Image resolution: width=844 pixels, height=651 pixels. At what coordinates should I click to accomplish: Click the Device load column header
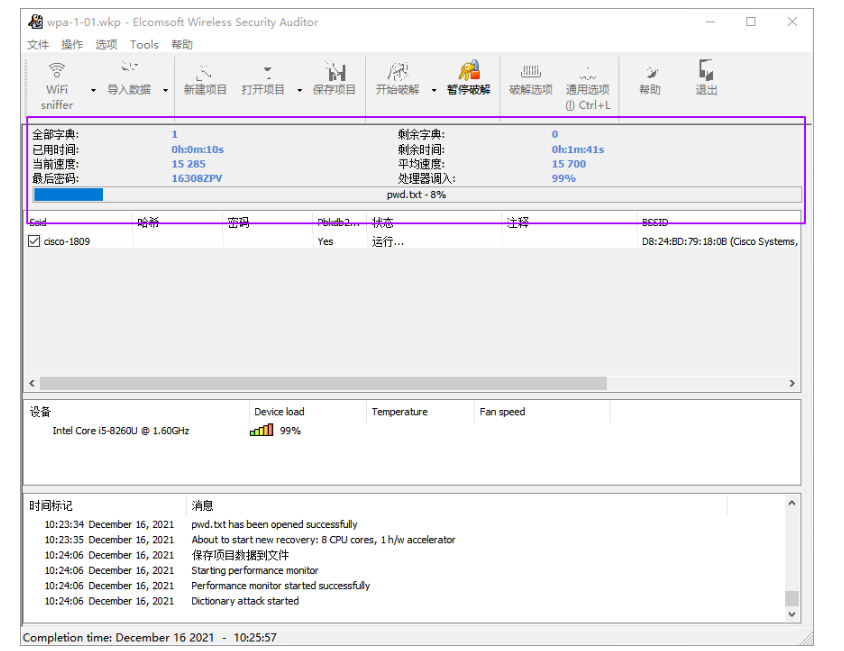coord(307,411)
